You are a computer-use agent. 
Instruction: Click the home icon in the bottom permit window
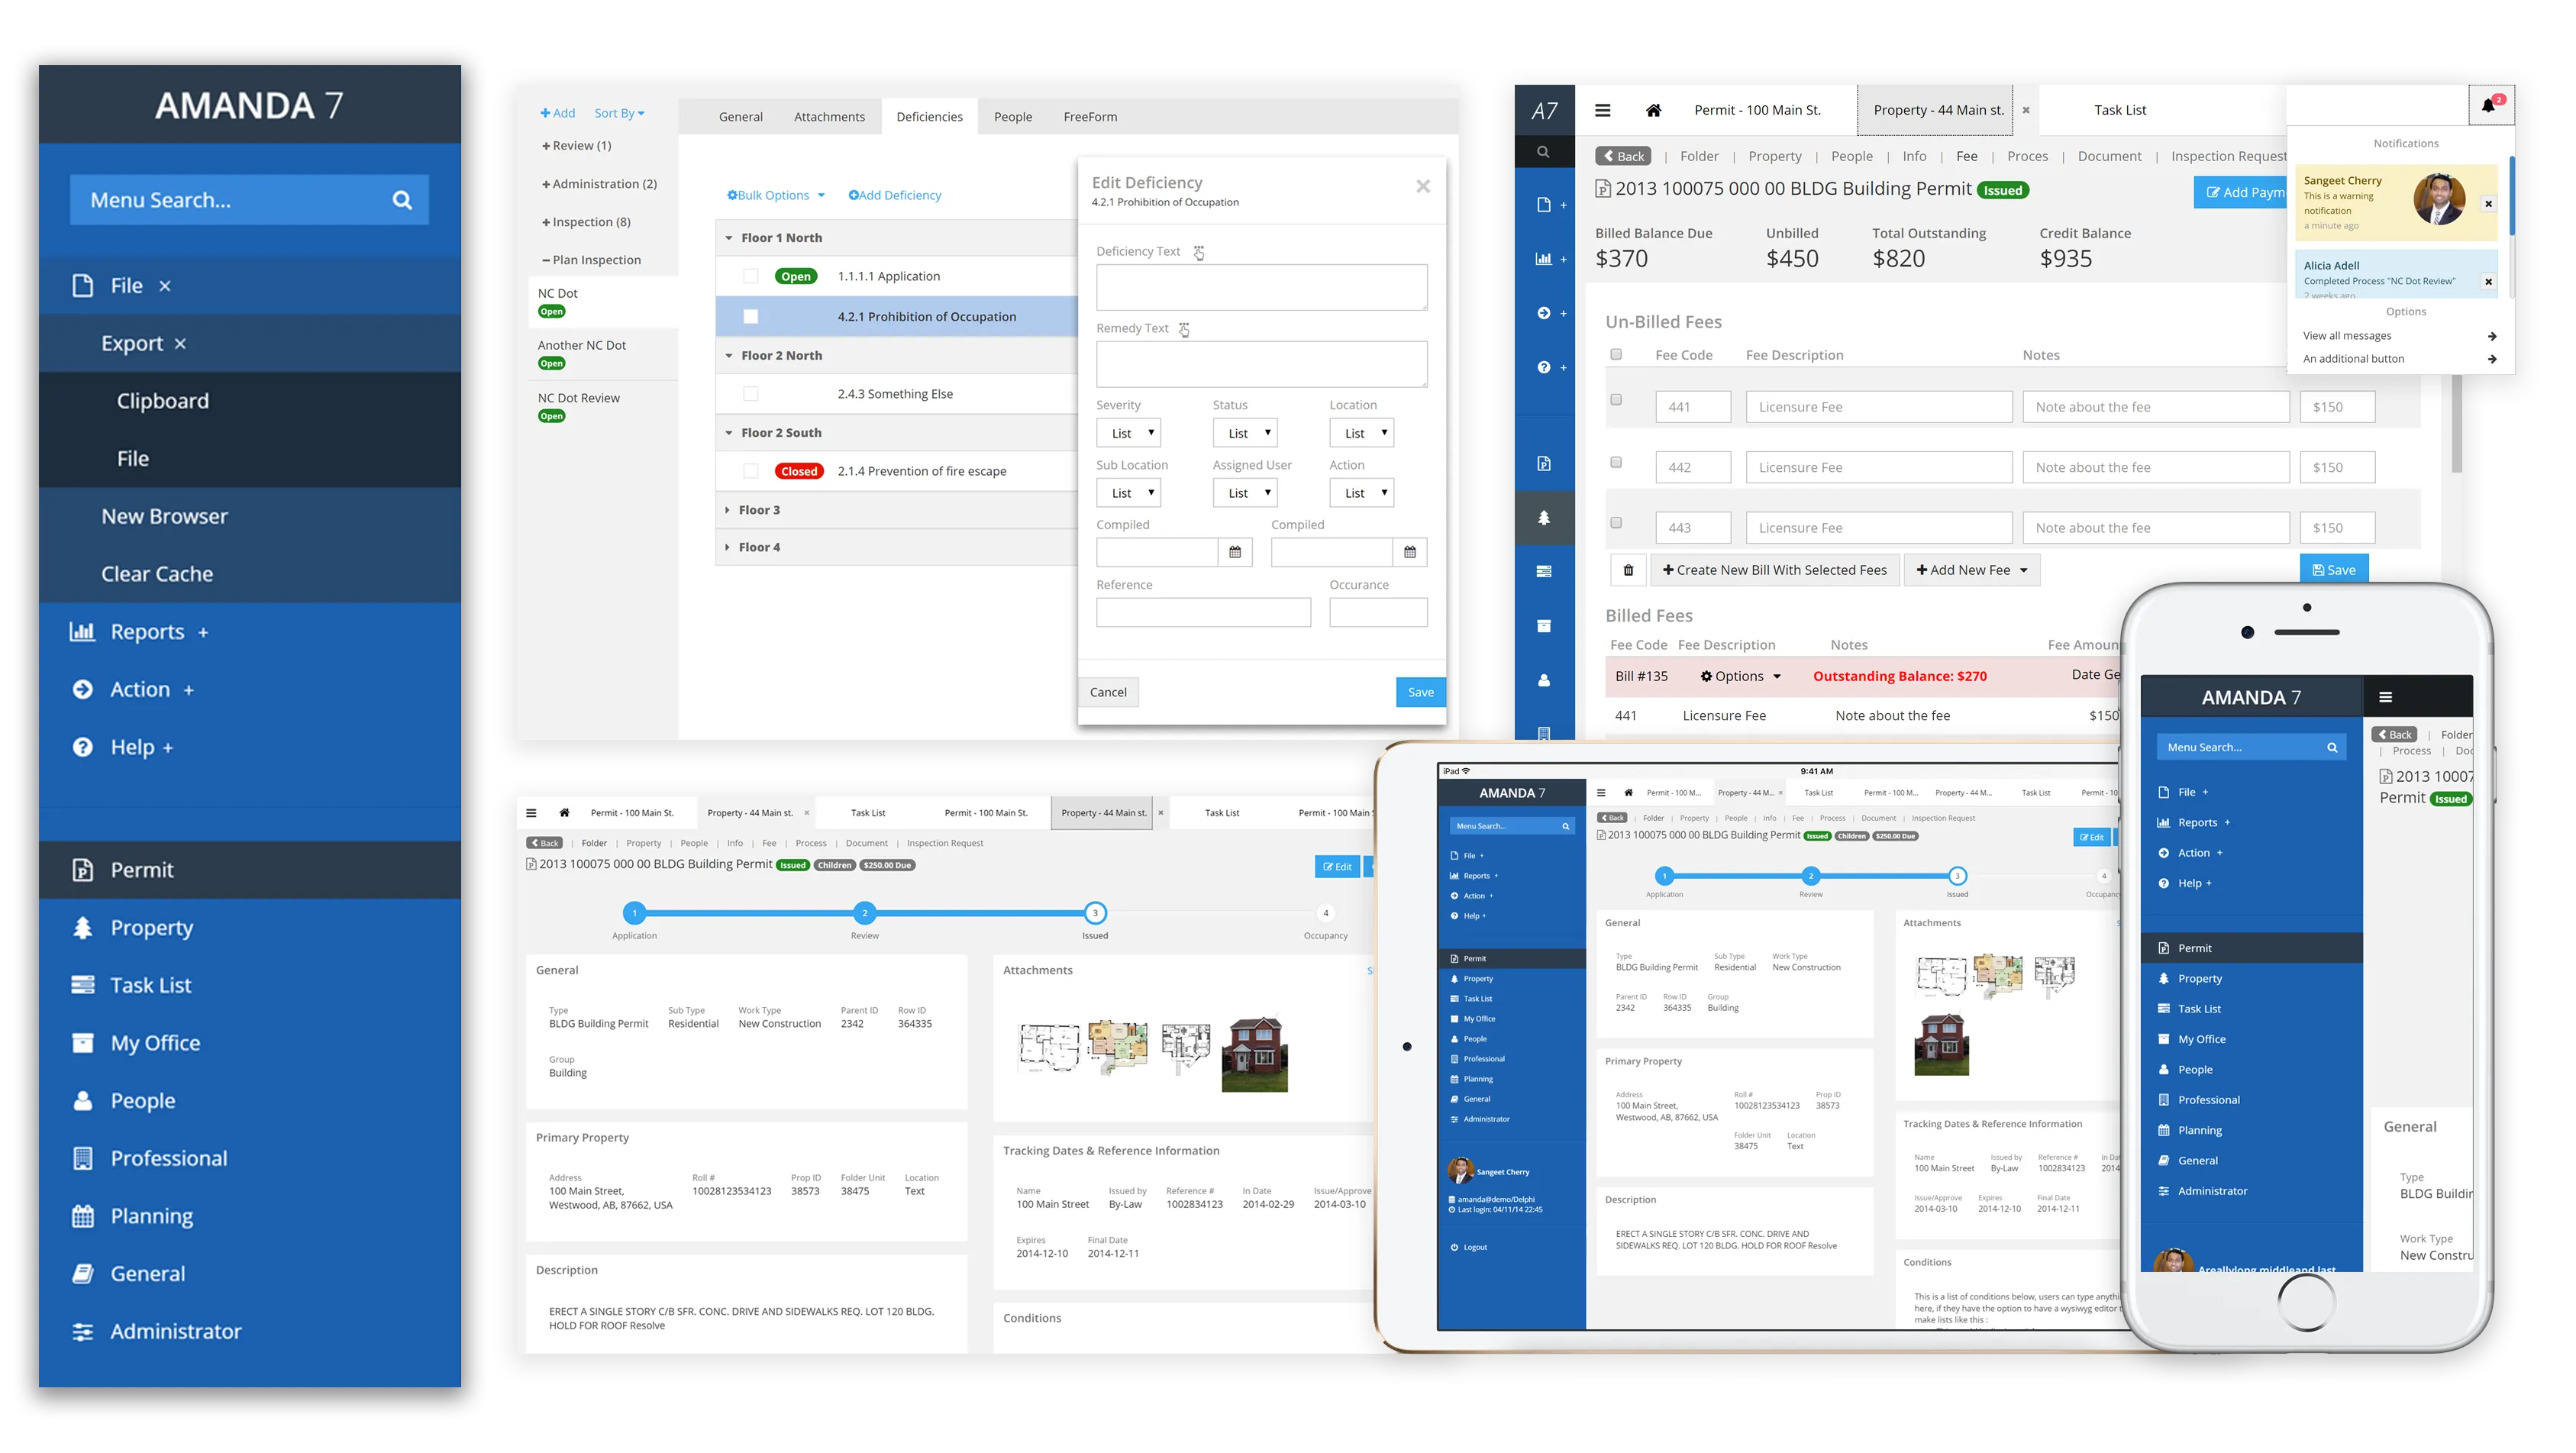point(564,813)
